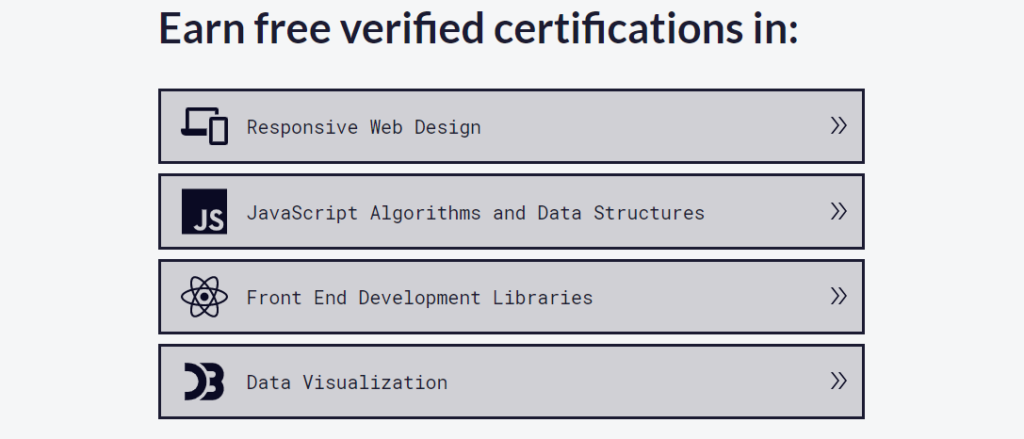Screen dimensions: 1024x439
Task: Open the Front End Development Libraries label
Action: coord(419,297)
